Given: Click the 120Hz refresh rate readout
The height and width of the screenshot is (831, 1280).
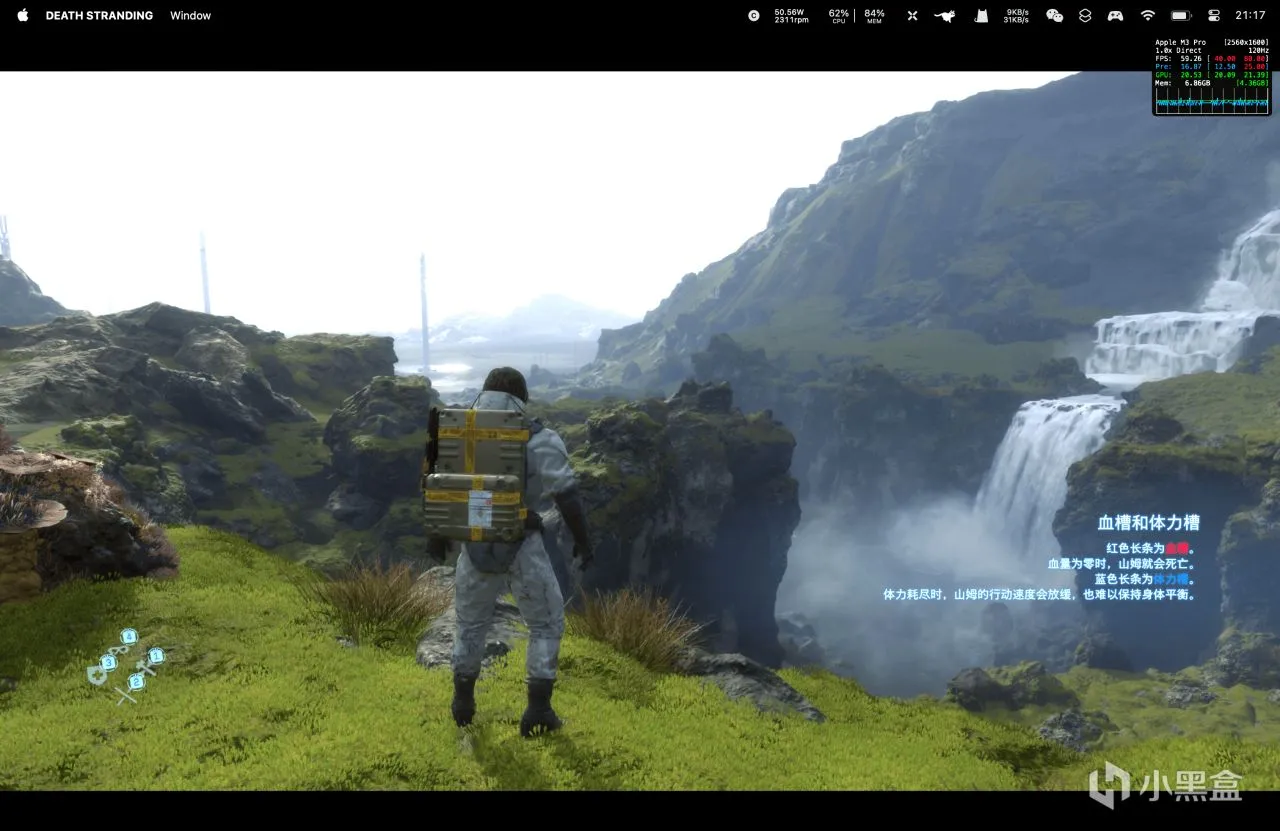Looking at the screenshot, I should [1258, 50].
